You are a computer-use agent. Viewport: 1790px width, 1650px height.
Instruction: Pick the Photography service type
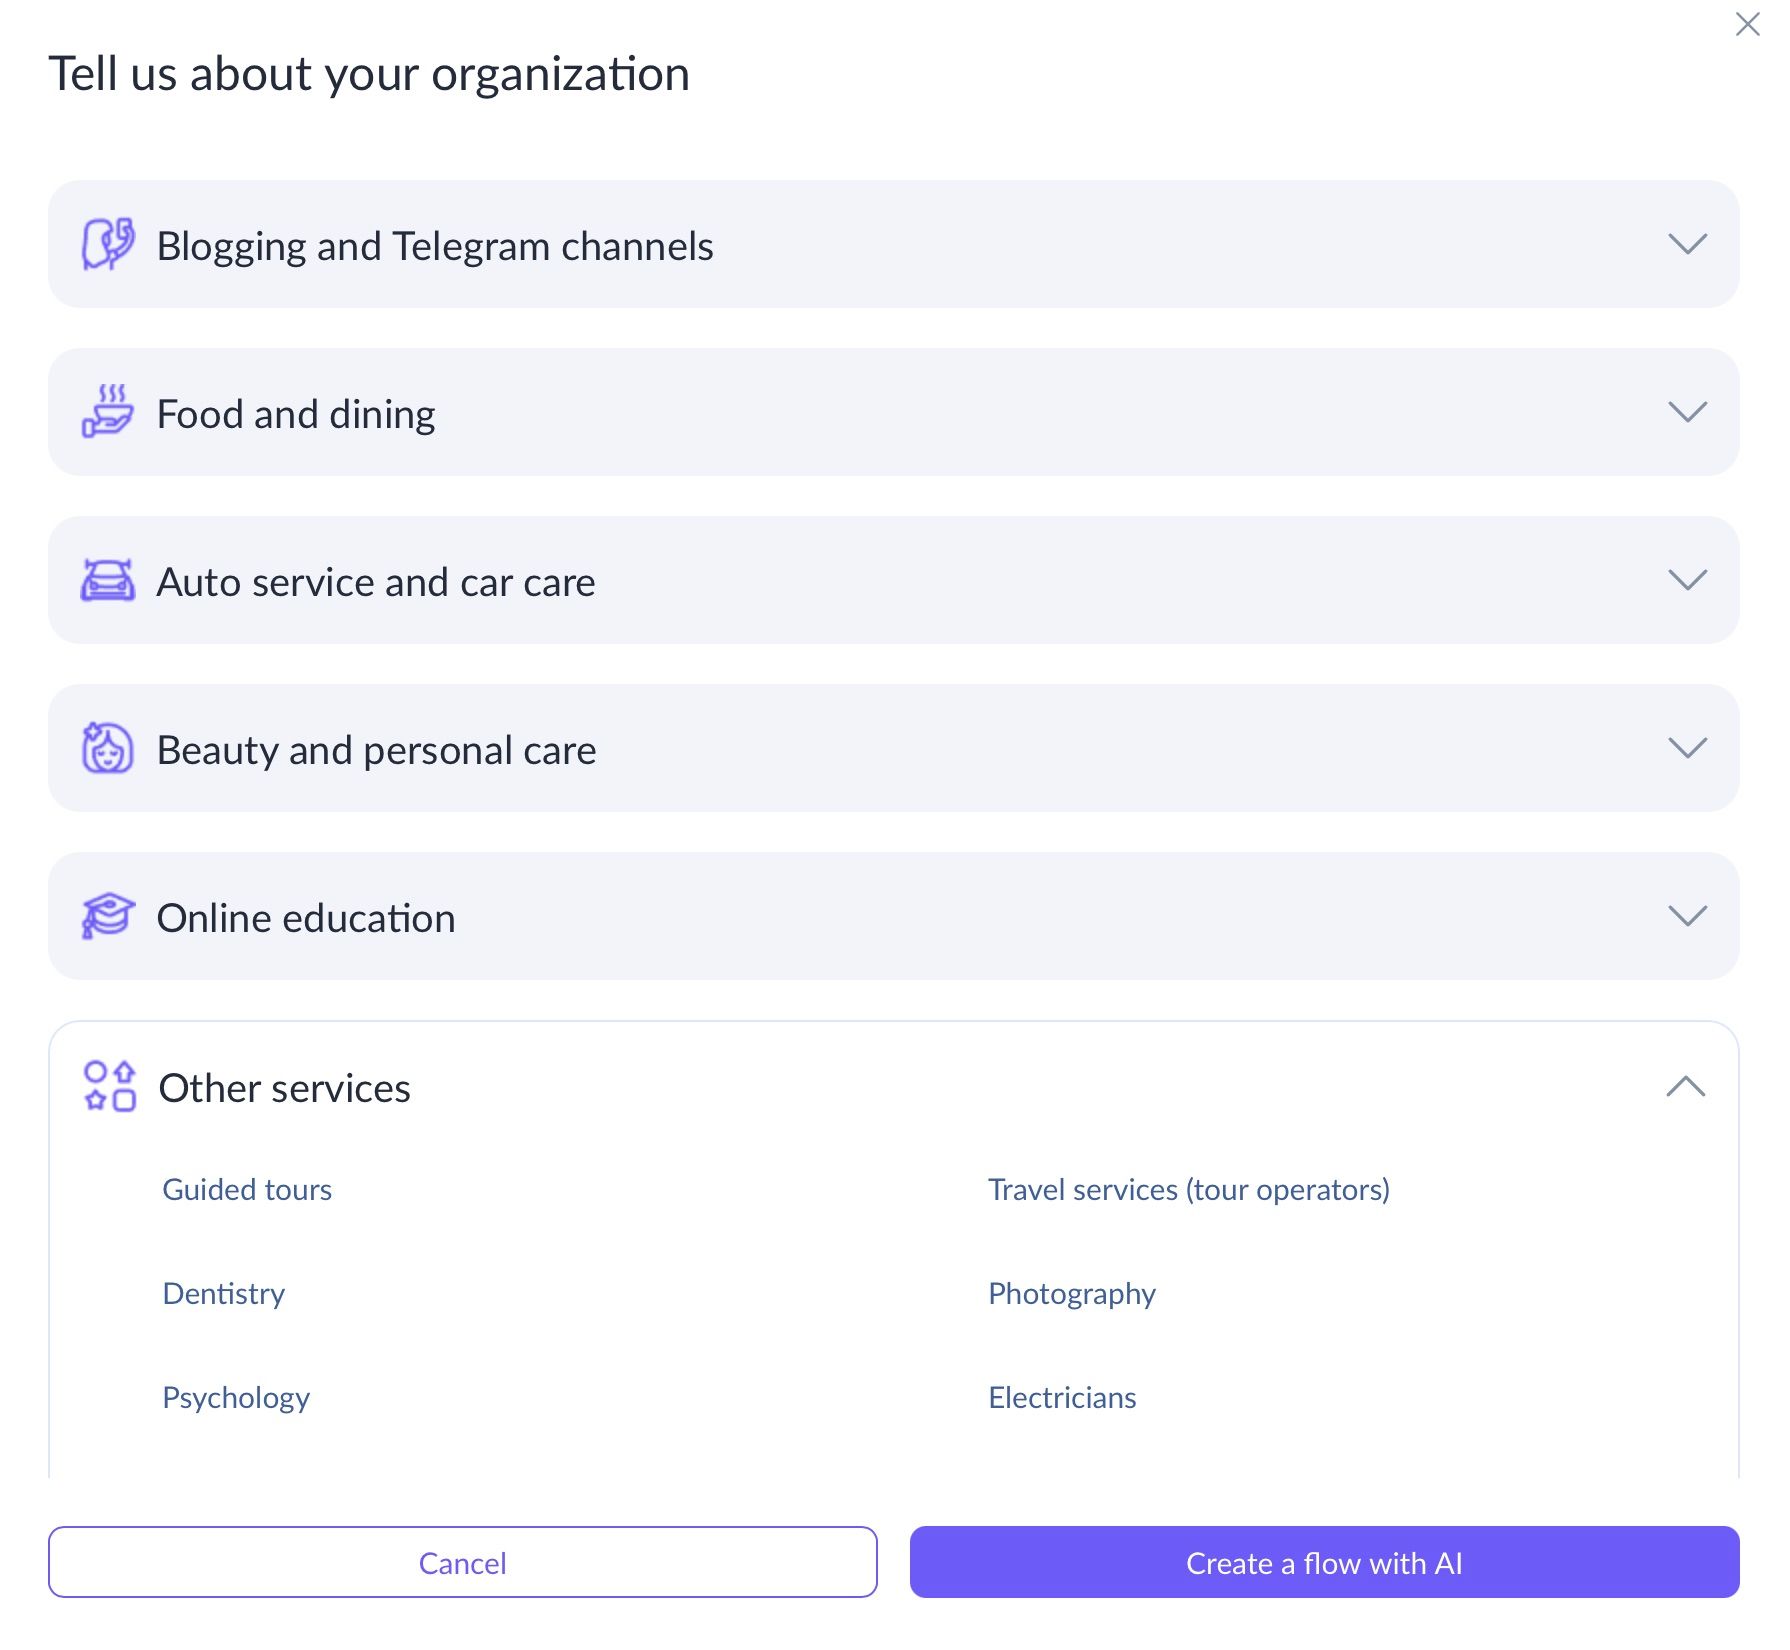point(1071,1294)
